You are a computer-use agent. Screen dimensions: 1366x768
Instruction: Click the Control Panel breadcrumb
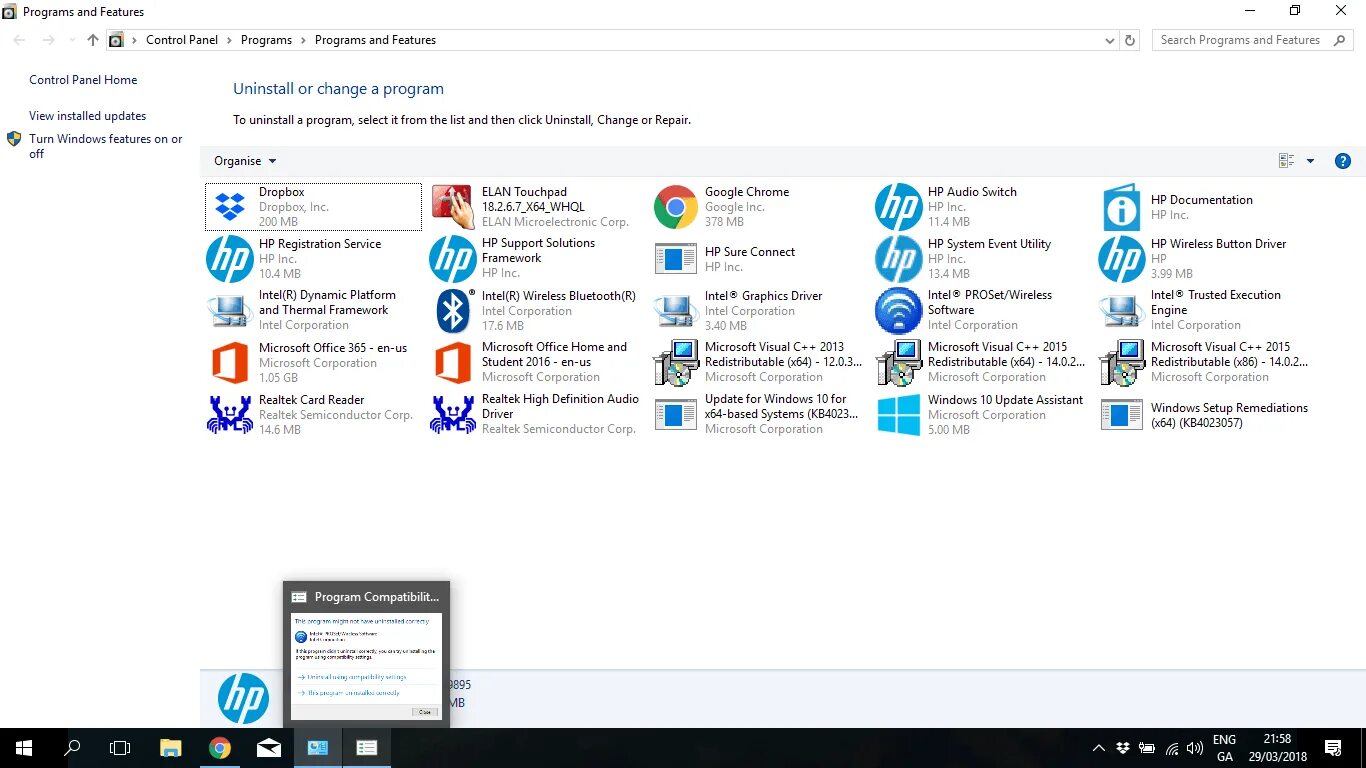click(182, 40)
